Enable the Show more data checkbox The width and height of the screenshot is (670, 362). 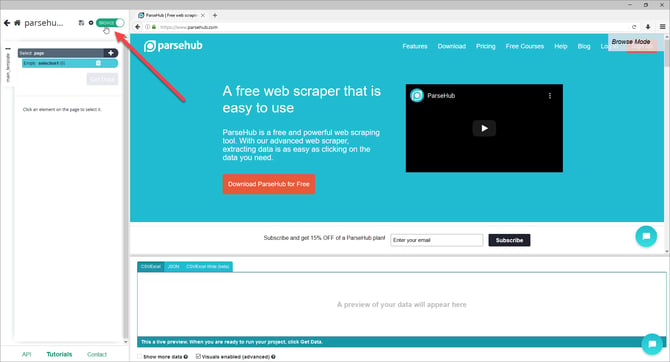coord(139,356)
